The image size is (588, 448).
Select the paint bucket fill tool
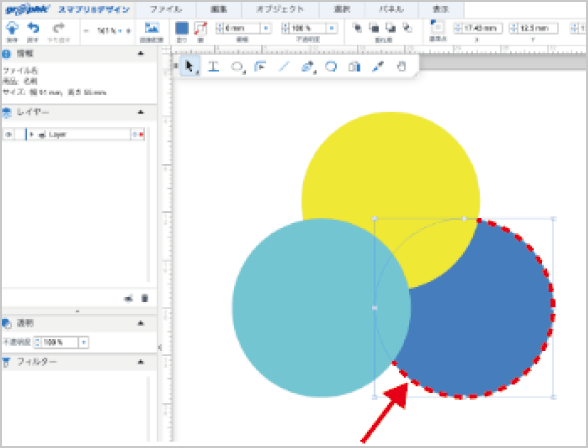tap(354, 67)
